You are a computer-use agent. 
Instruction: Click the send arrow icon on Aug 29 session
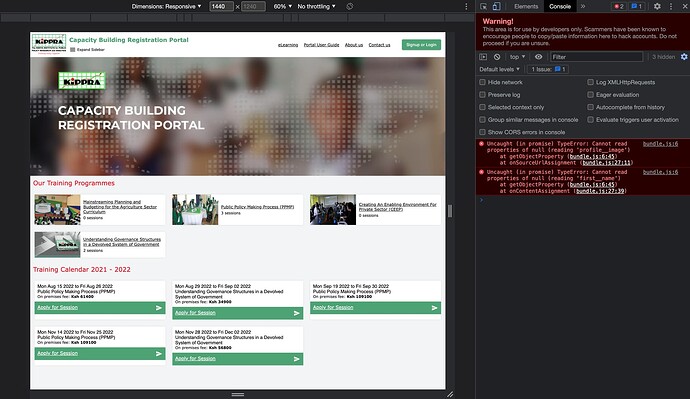(x=297, y=313)
